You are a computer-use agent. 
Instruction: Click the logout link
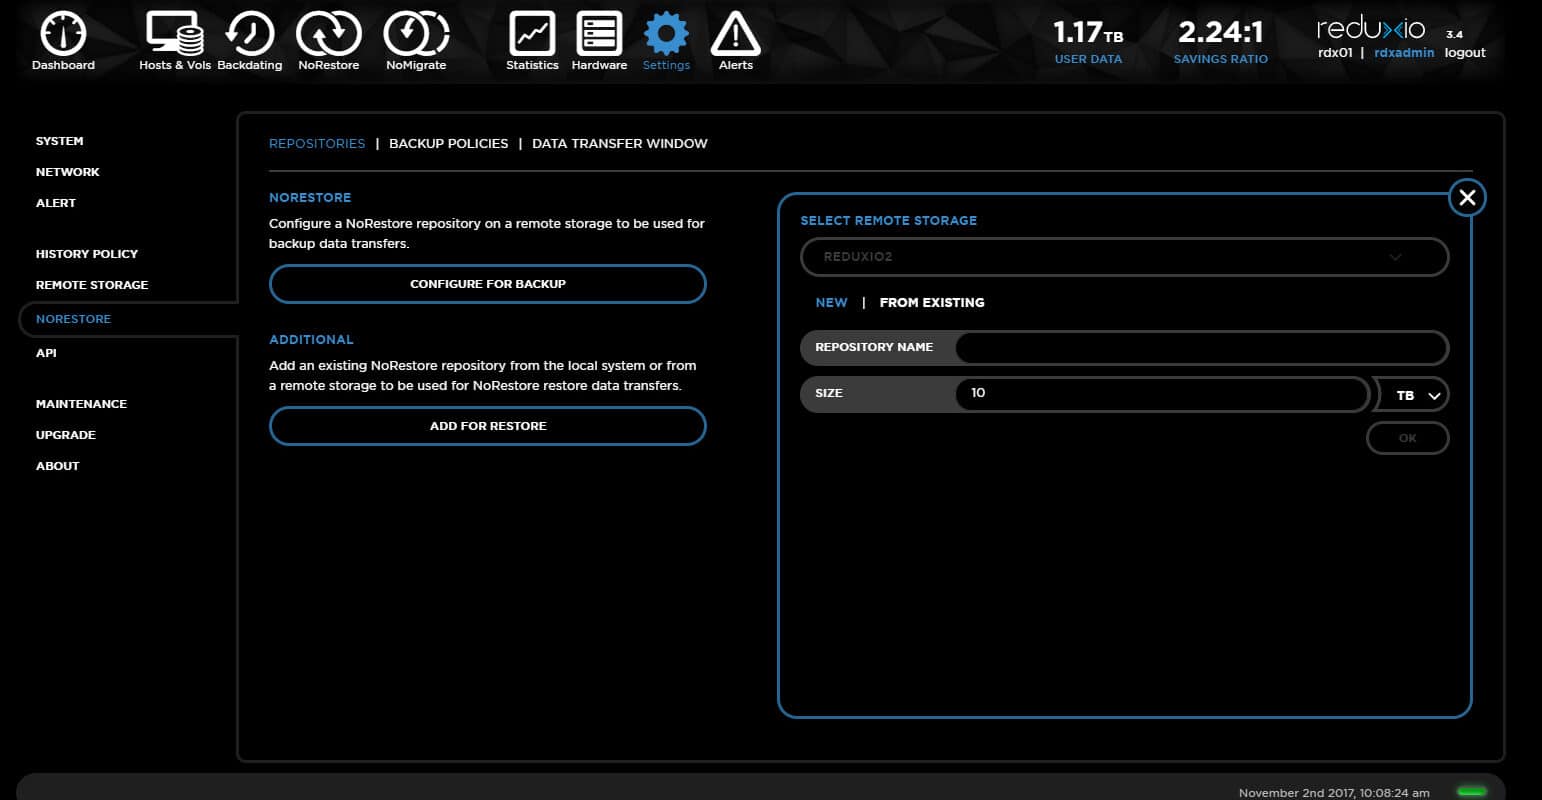point(1465,53)
